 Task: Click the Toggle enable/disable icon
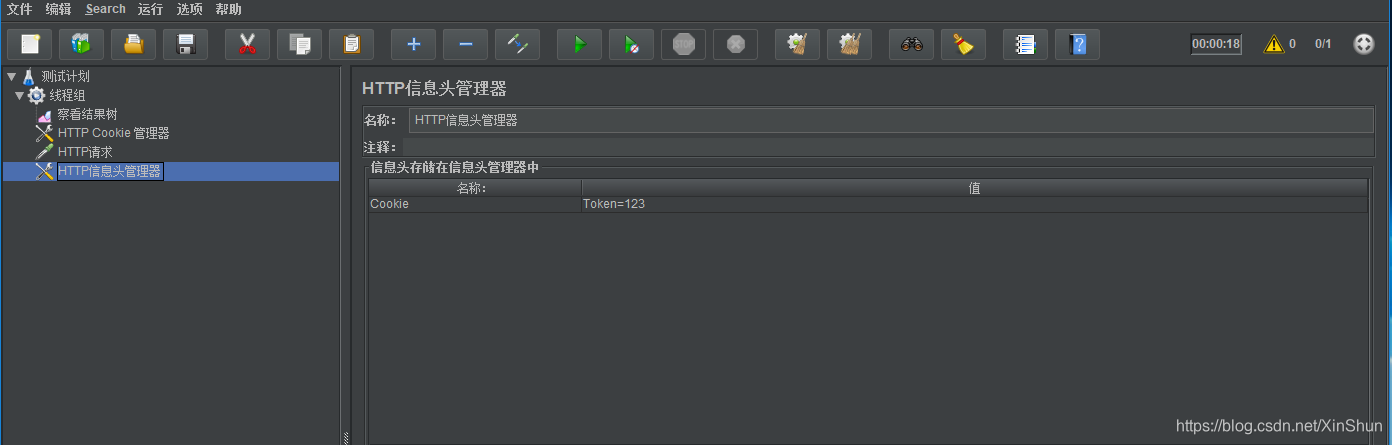point(517,44)
